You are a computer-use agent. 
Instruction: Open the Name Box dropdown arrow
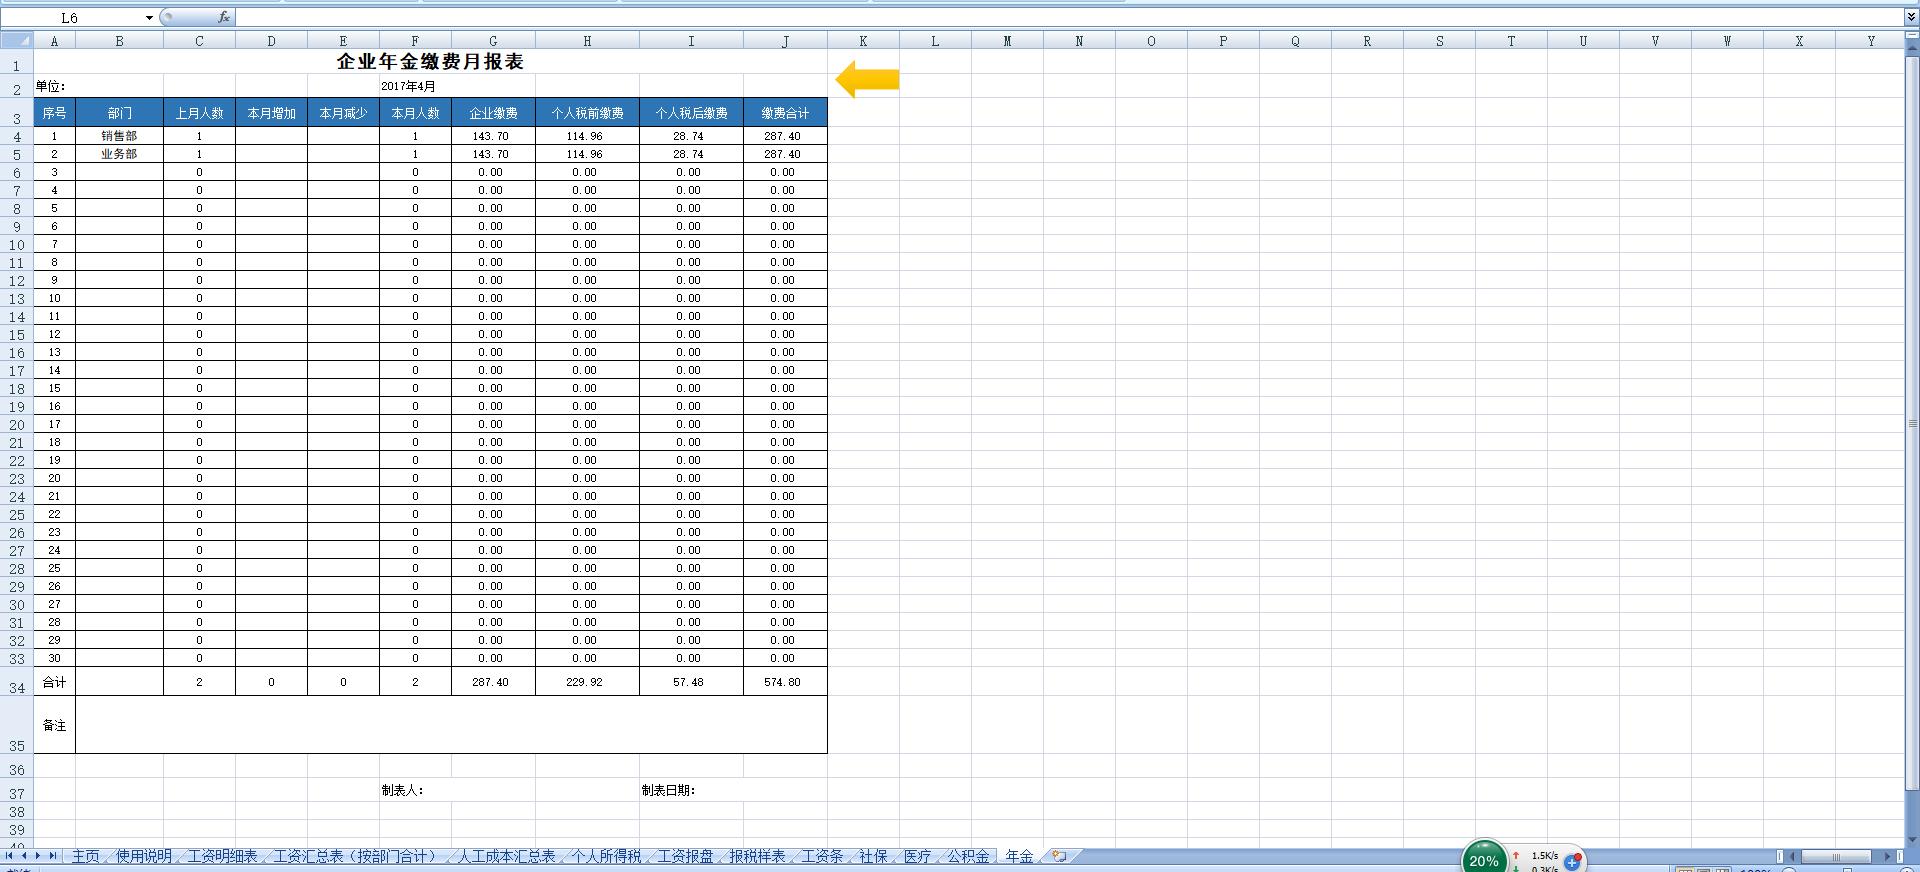(149, 18)
